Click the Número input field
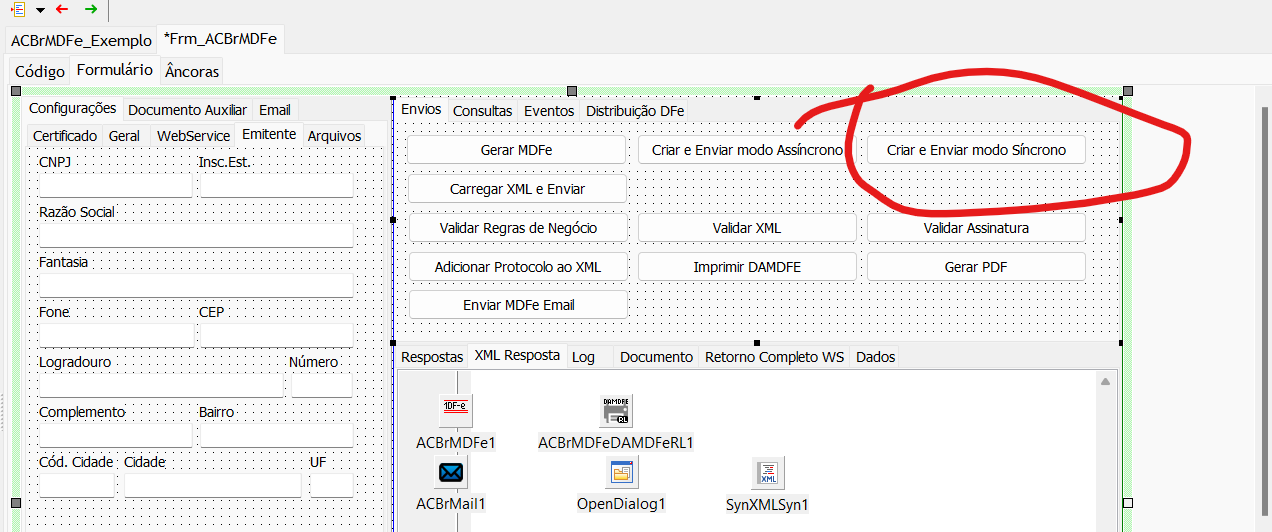 [322, 385]
